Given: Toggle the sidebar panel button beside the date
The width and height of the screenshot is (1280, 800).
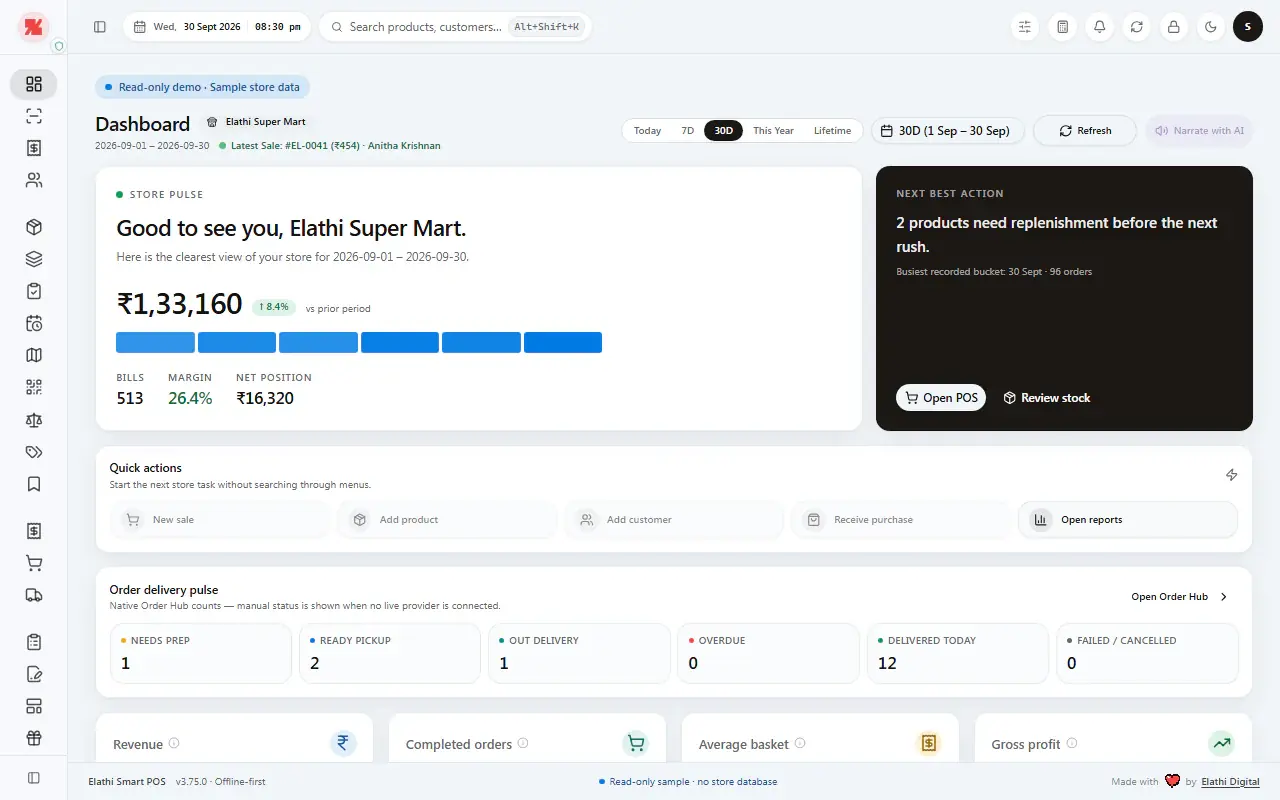Looking at the screenshot, I should coord(100,27).
